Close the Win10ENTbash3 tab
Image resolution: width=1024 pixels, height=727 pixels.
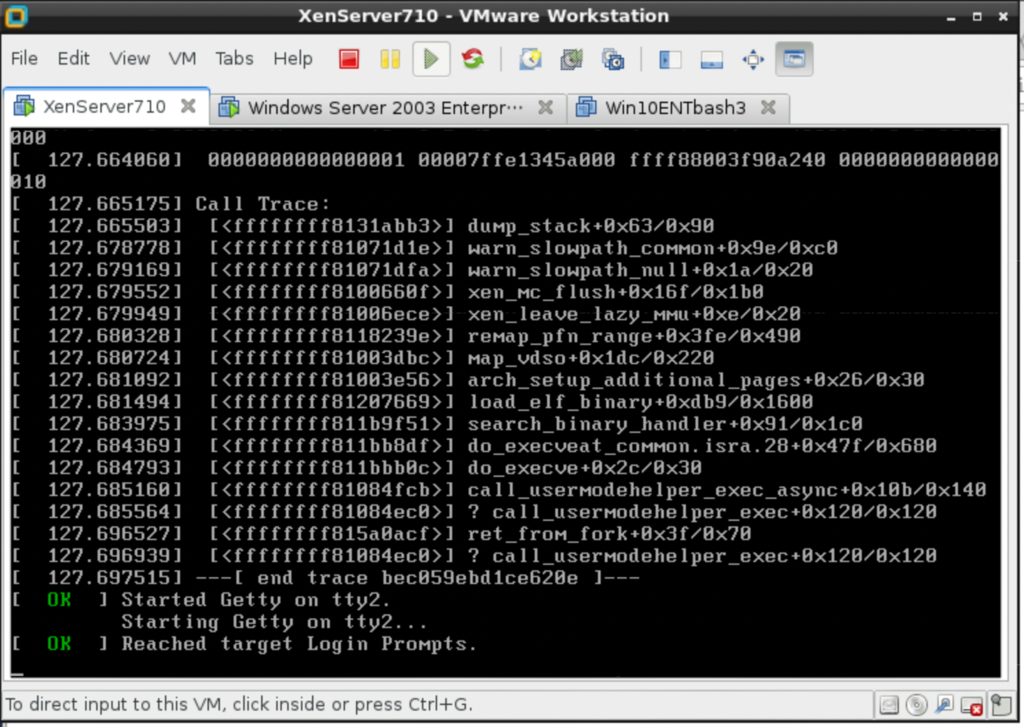[769, 107]
